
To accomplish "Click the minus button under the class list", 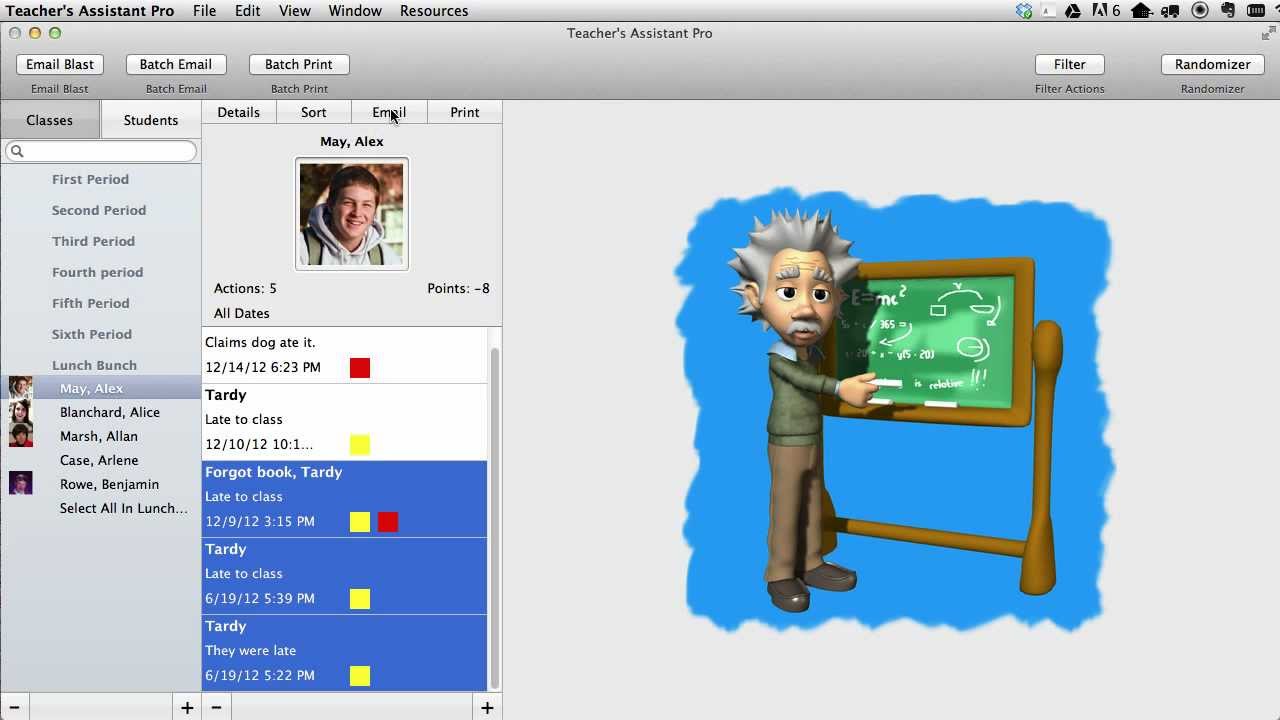I will (14, 708).
